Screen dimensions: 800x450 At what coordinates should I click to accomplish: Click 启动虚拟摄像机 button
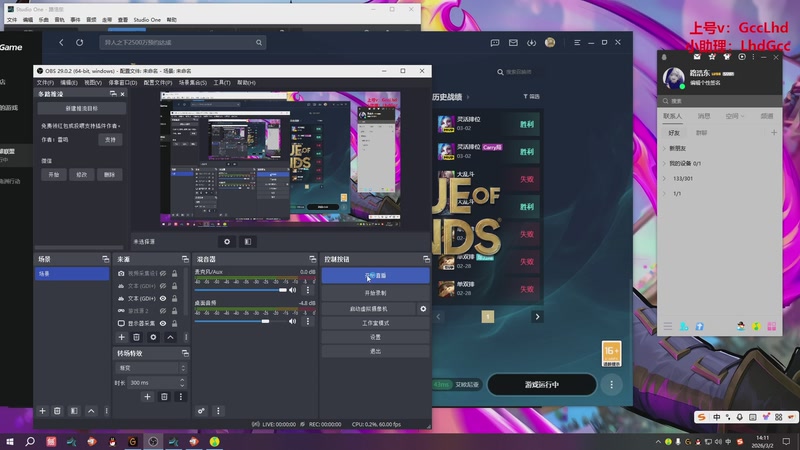[x=368, y=309]
